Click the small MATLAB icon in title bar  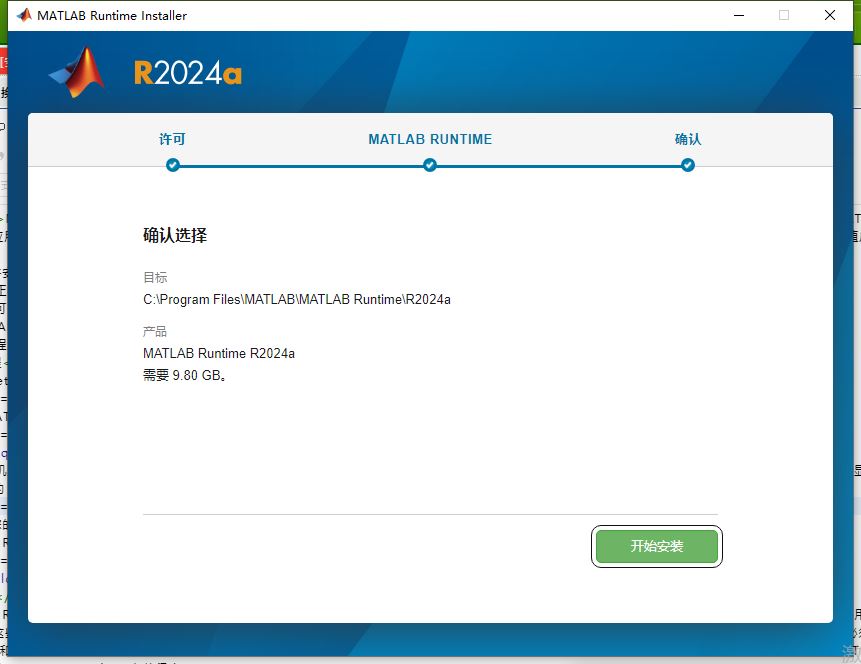(23, 15)
